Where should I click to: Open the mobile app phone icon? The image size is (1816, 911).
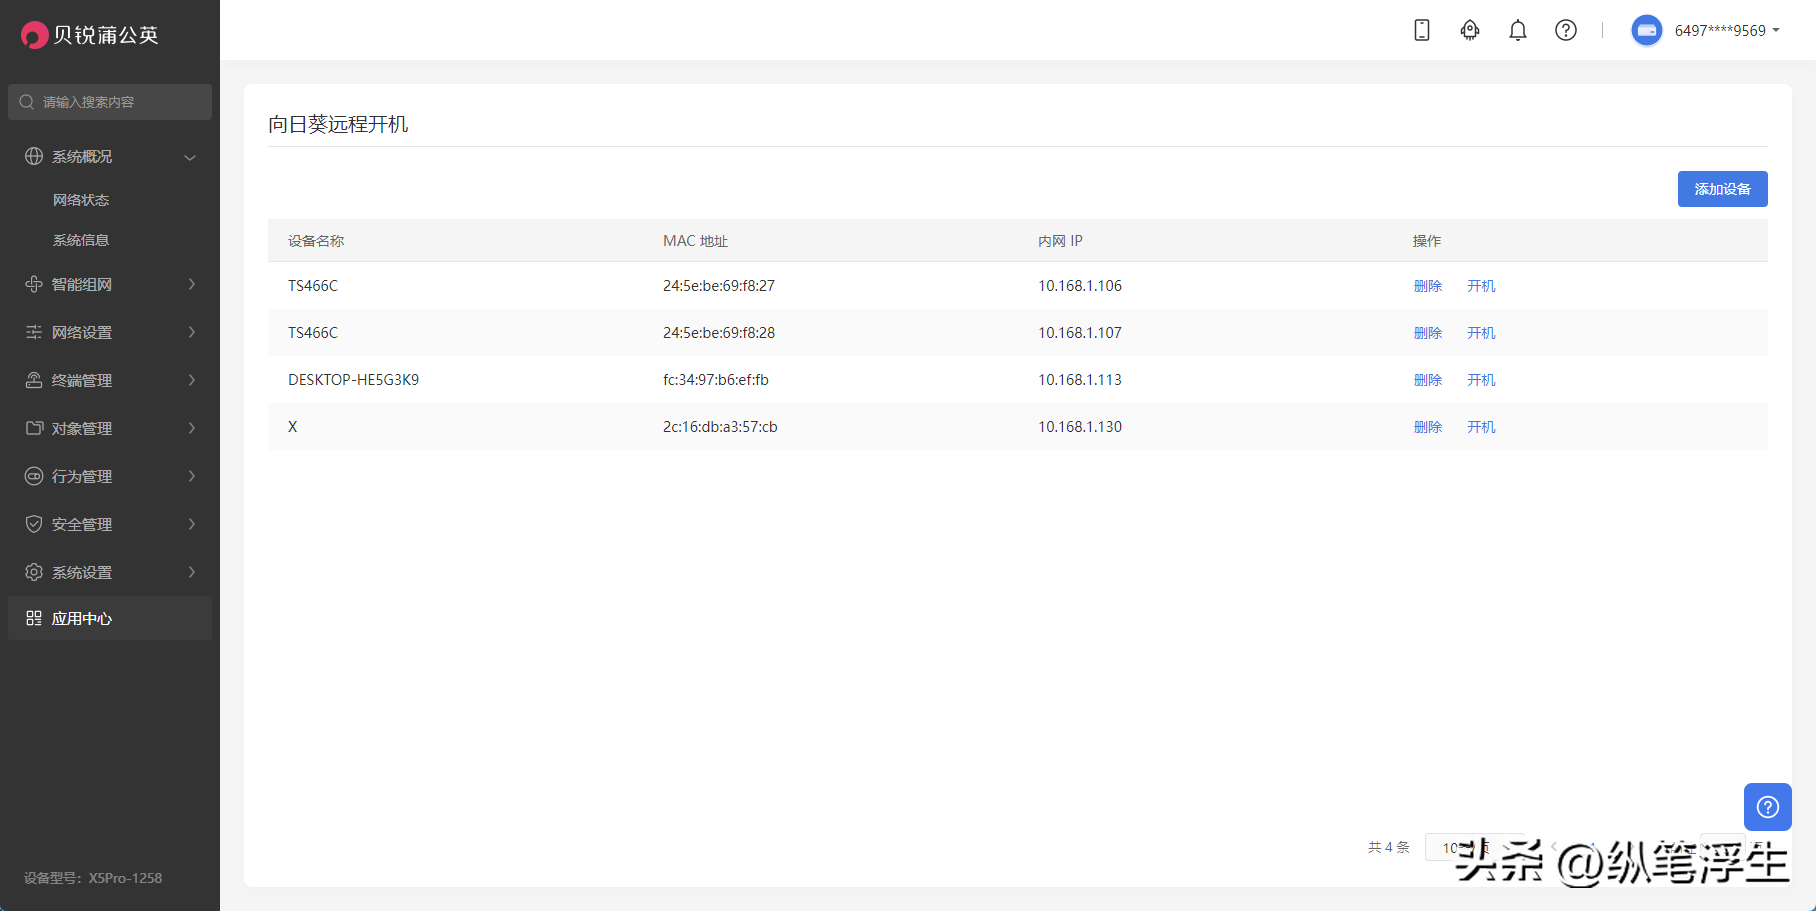click(x=1421, y=30)
